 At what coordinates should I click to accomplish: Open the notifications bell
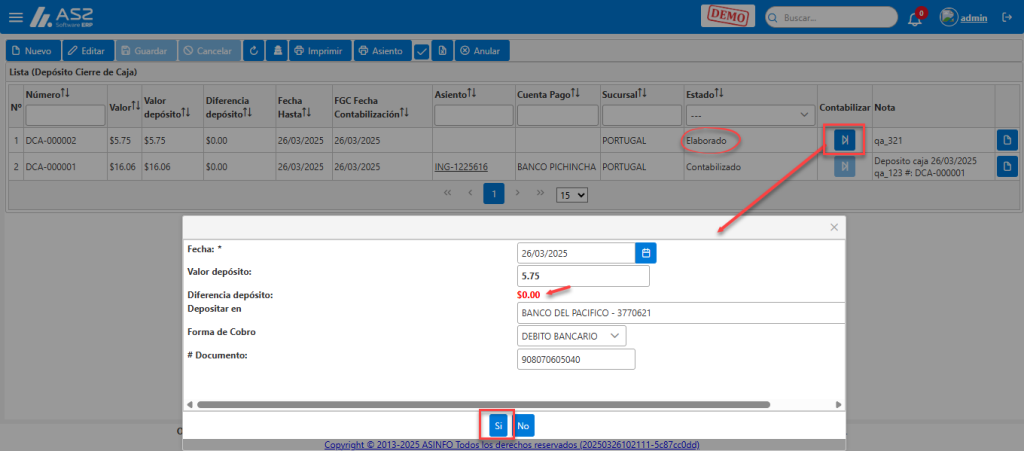click(915, 19)
